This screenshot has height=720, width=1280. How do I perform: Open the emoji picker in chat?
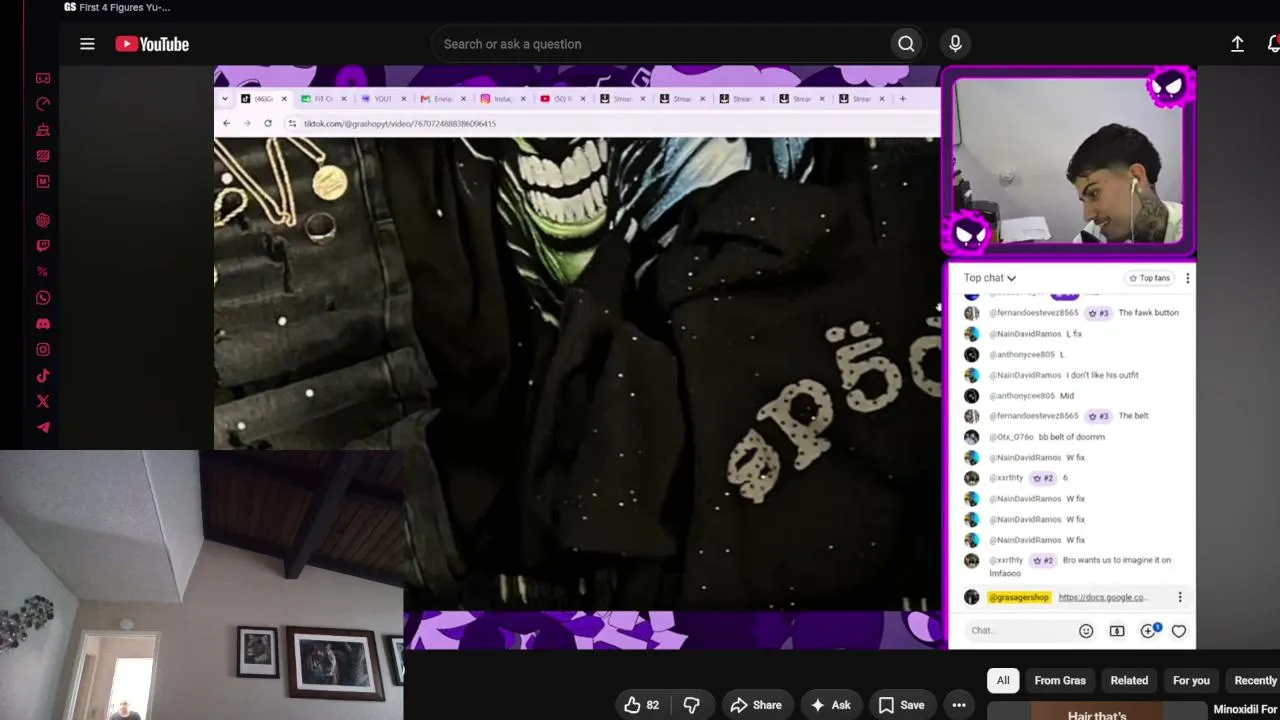click(1086, 631)
